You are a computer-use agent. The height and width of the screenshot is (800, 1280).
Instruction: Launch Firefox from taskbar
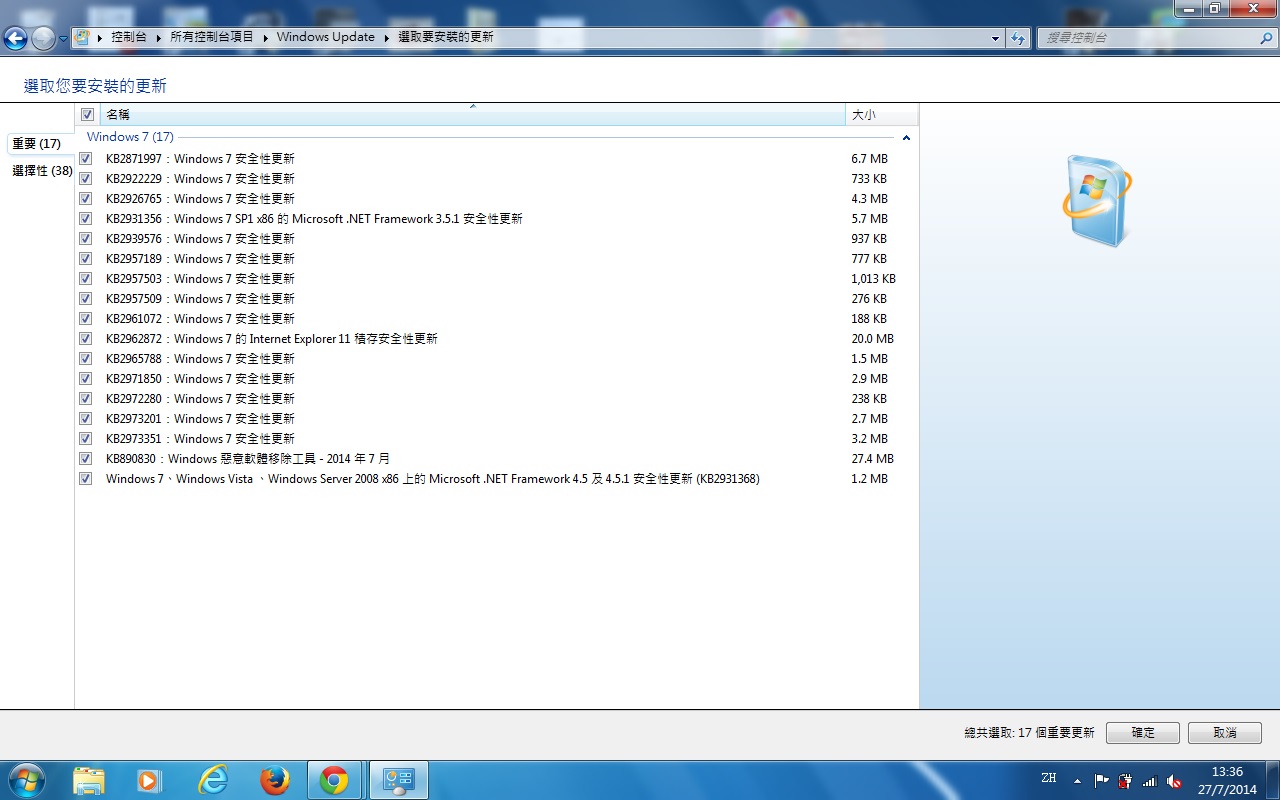coord(274,780)
